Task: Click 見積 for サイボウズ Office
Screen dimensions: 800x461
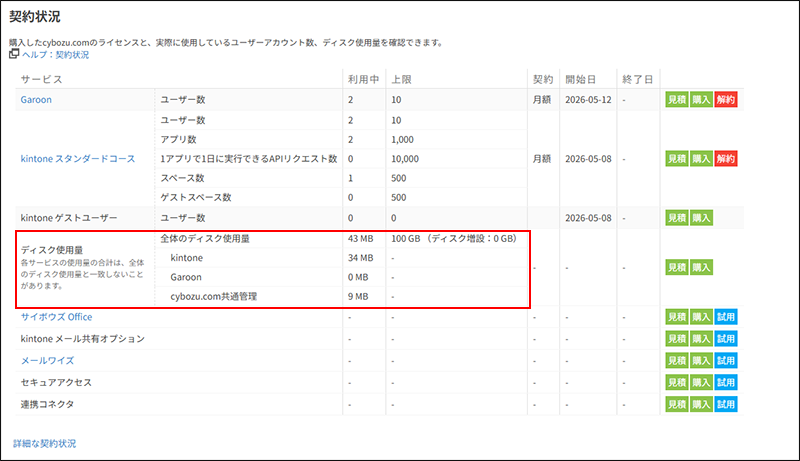Action: pos(677,317)
